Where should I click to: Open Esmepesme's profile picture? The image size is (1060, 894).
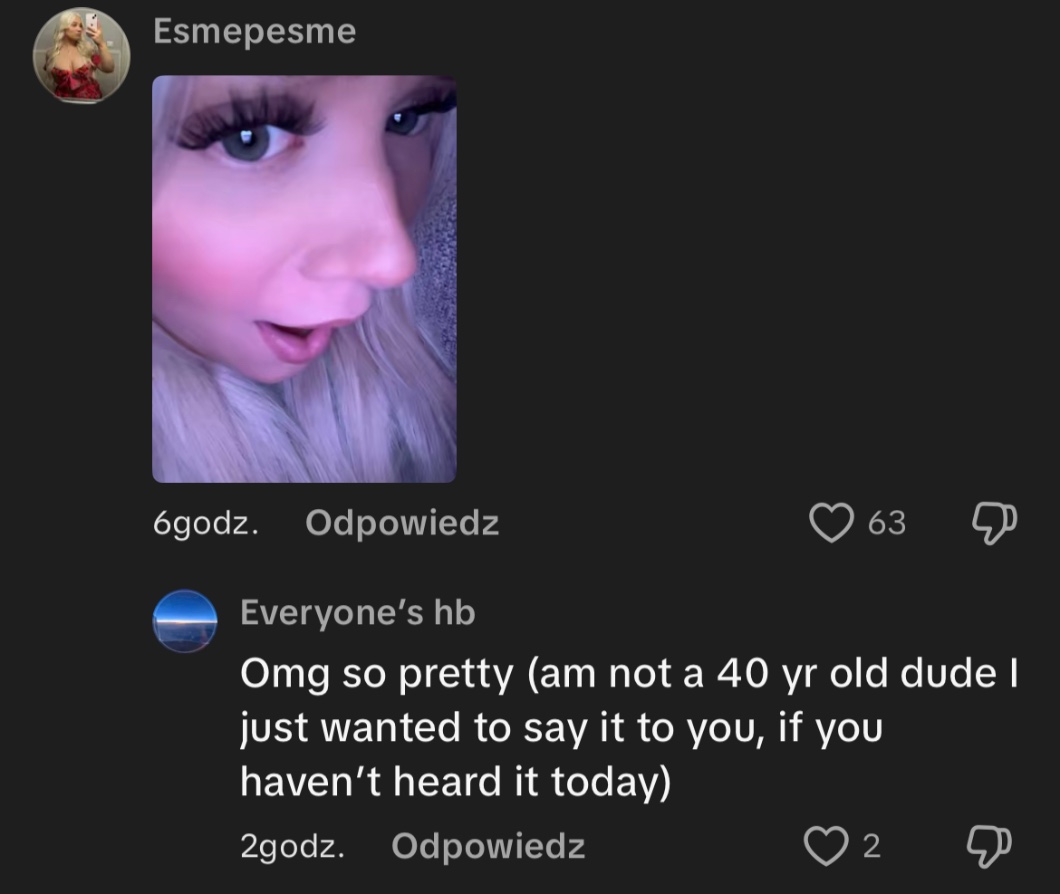82,58
